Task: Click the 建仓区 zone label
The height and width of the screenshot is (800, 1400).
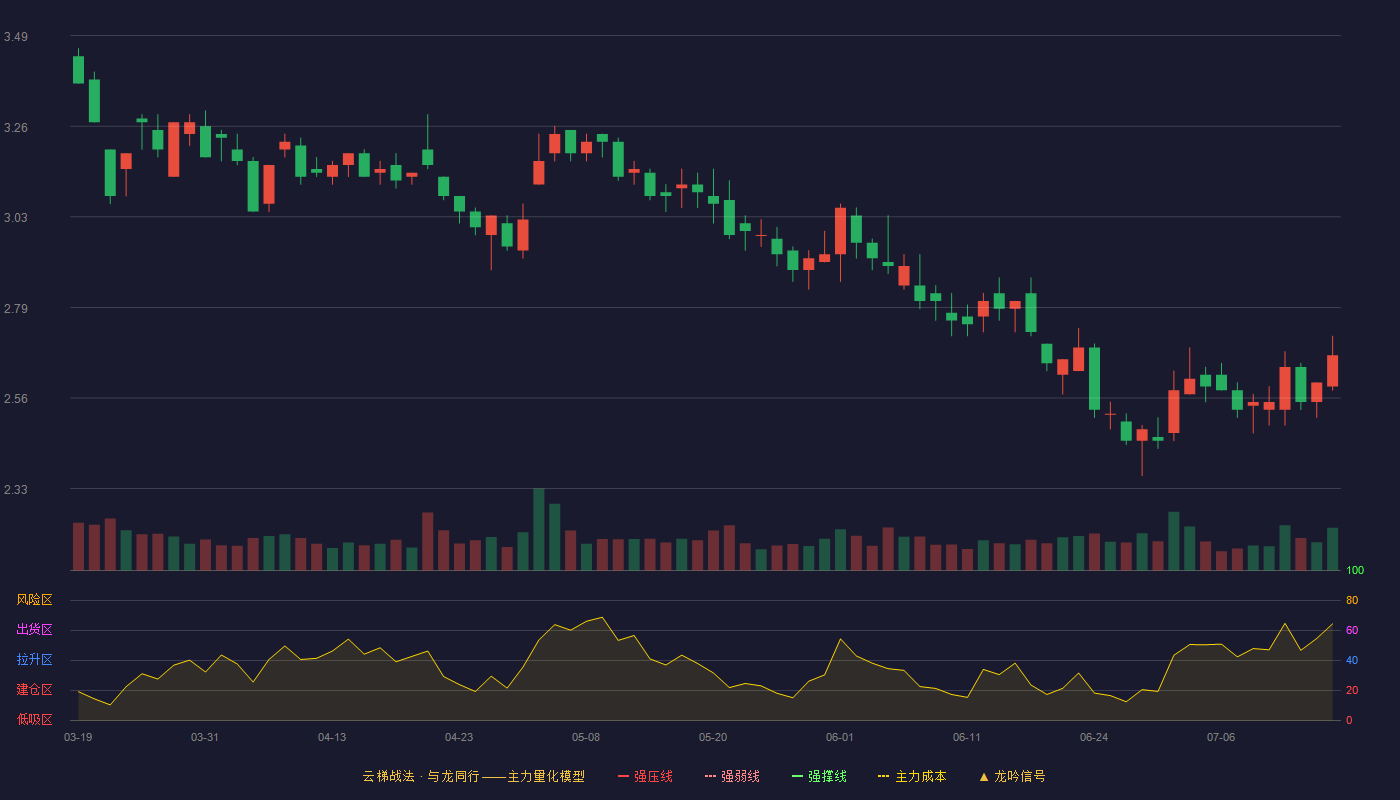Action: tap(34, 690)
